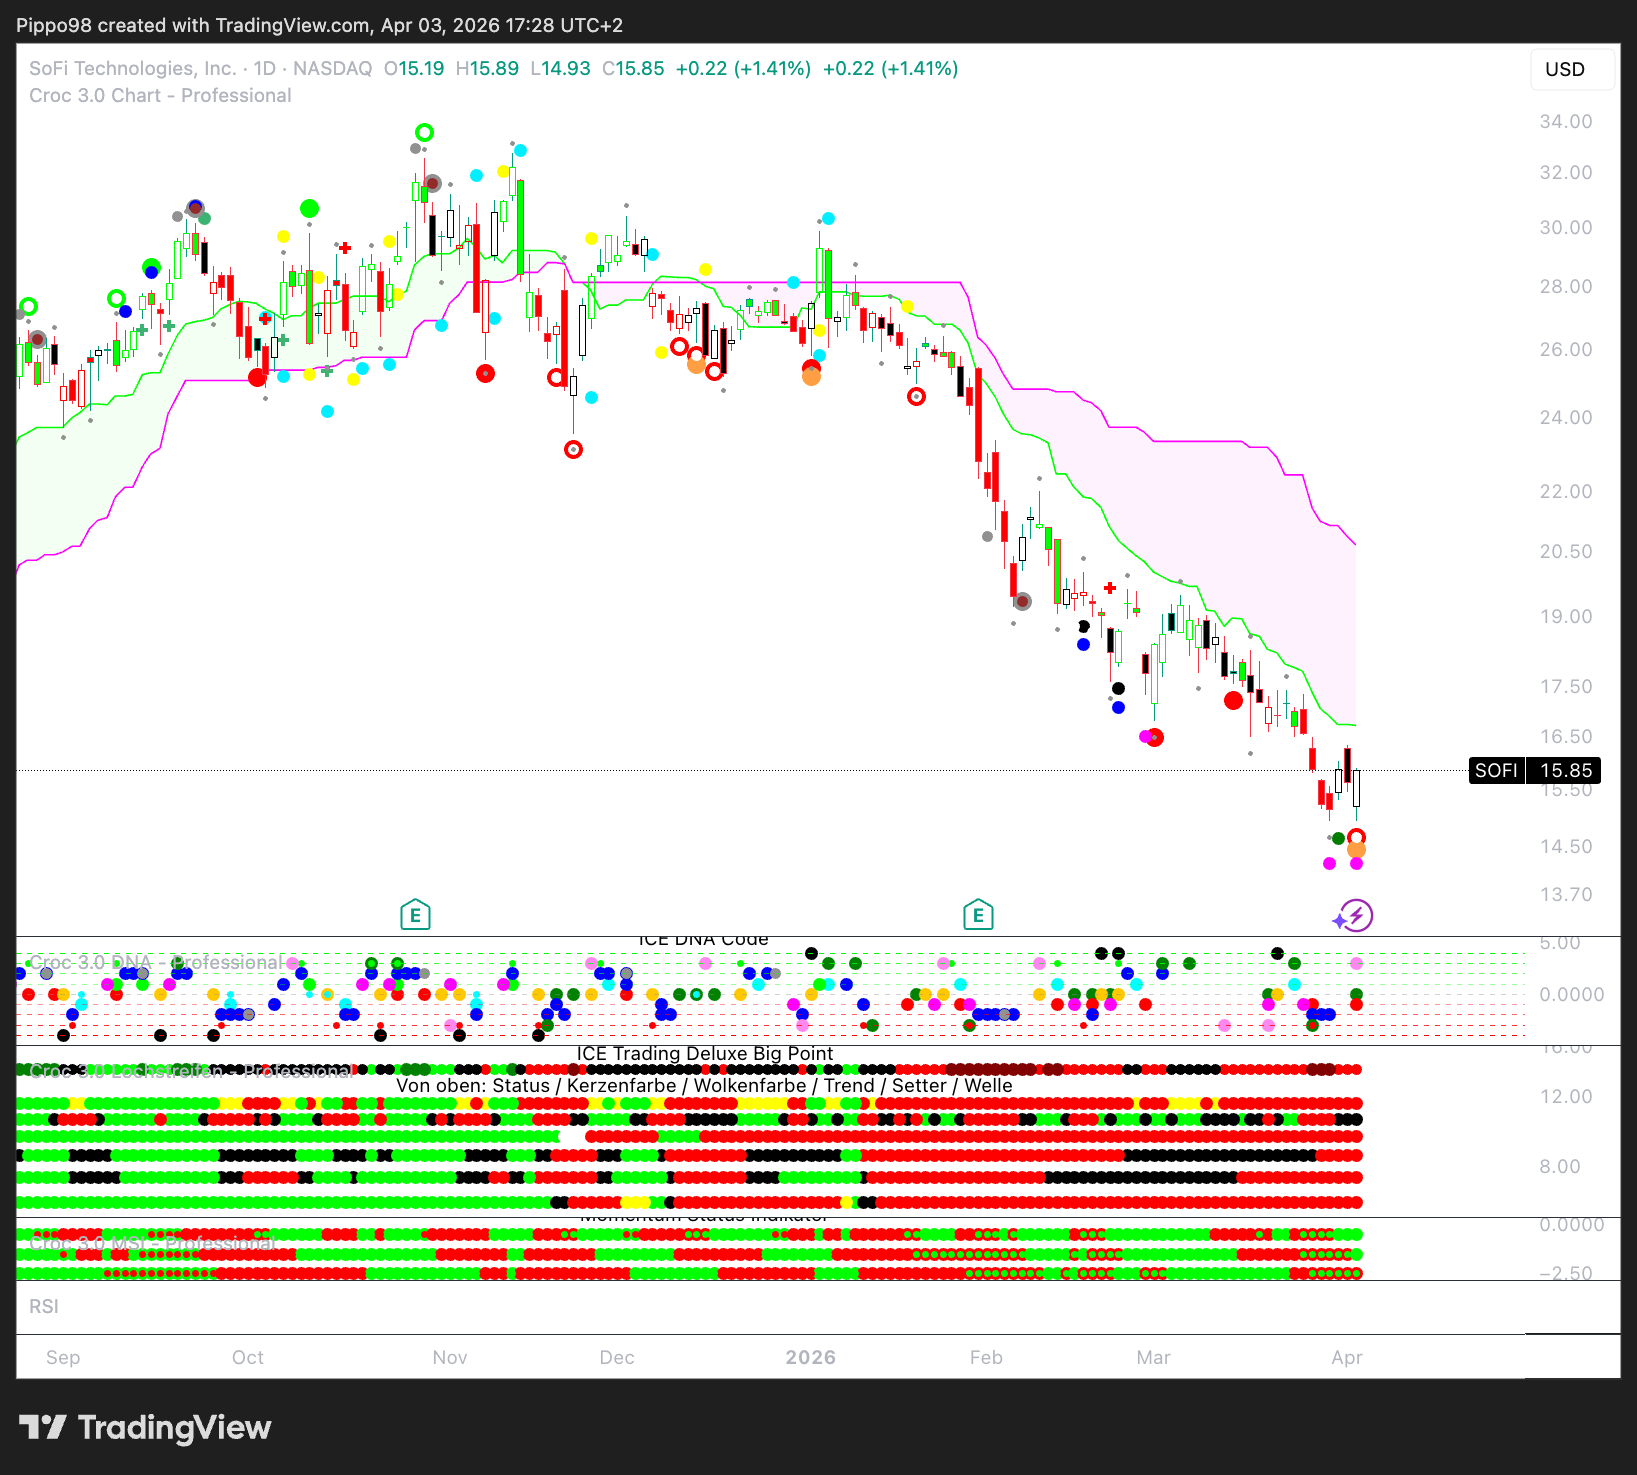
Task: Click the red plus marker in February
Action: [1109, 588]
